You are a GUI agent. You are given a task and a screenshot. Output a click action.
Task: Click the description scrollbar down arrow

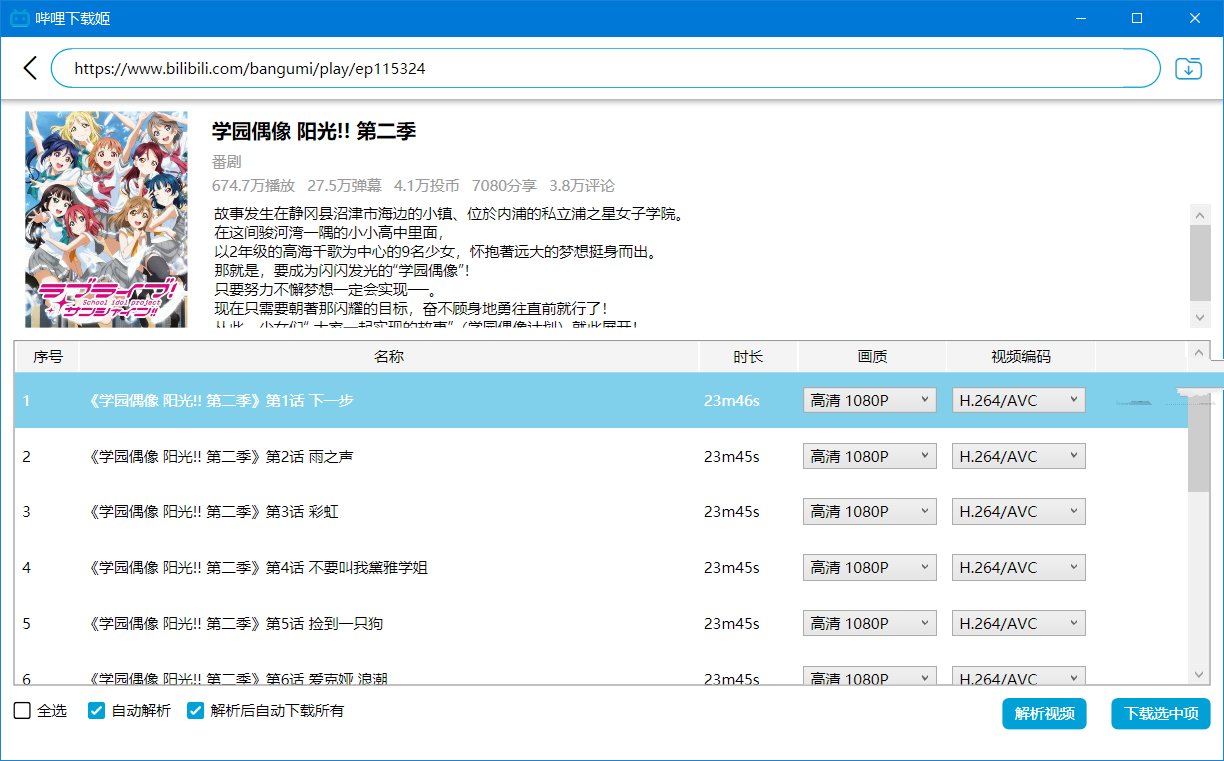(1199, 316)
